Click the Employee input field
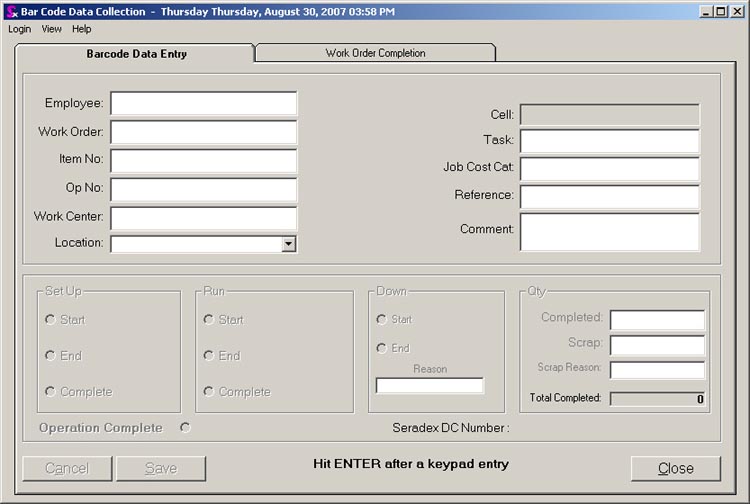750x504 pixels. [203, 104]
